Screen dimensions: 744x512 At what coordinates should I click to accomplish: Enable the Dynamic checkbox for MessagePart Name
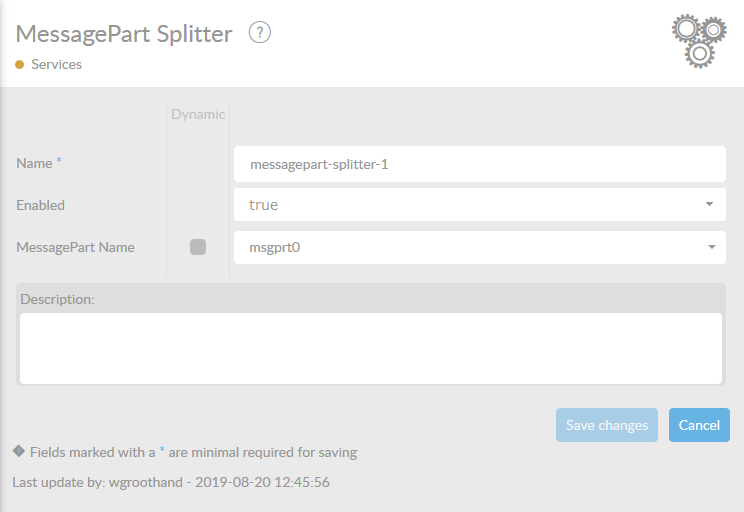click(198, 247)
